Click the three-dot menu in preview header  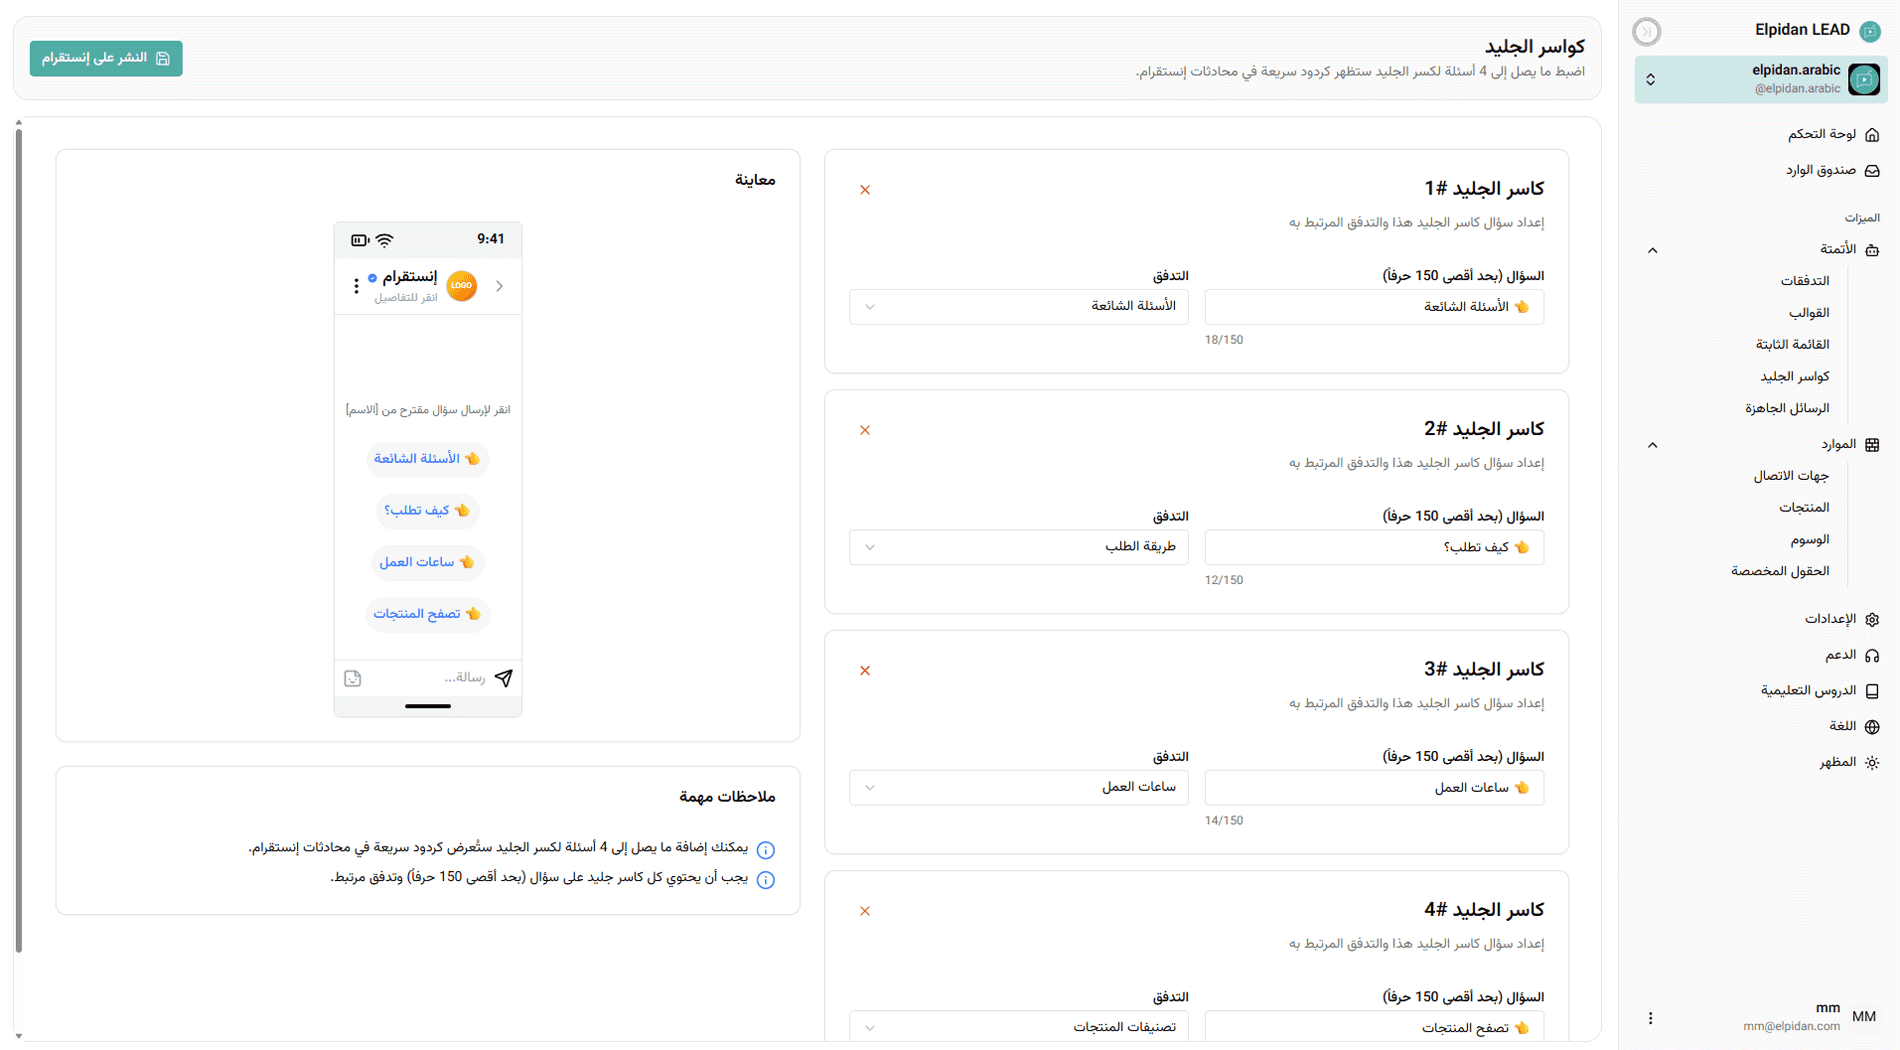click(x=356, y=286)
